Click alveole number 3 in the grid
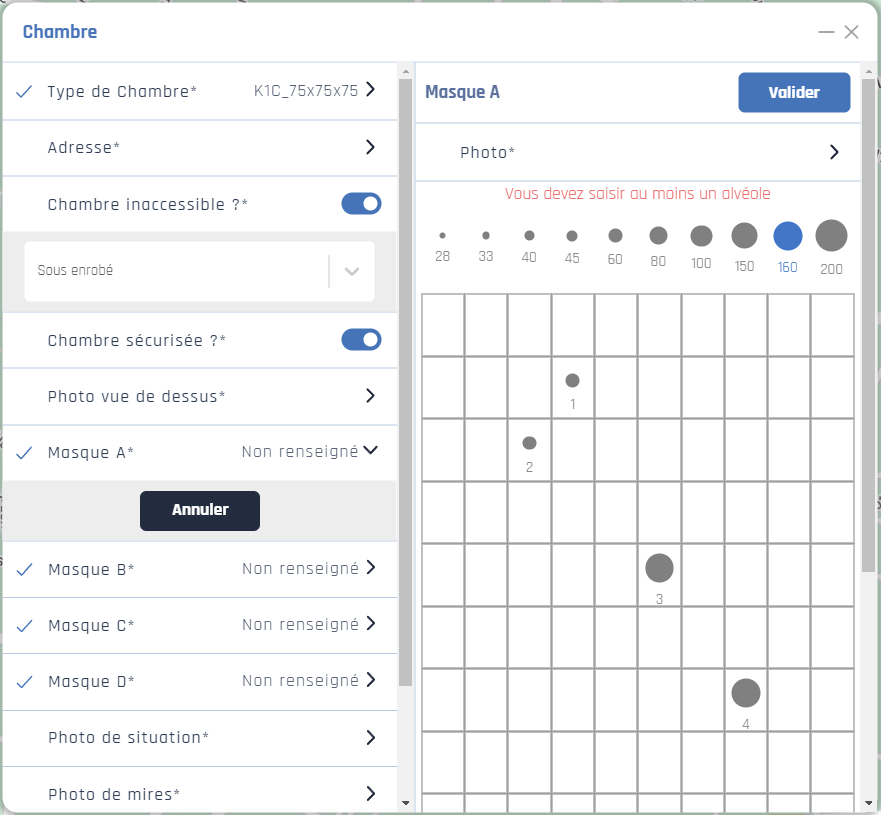881x815 pixels. pos(659,568)
